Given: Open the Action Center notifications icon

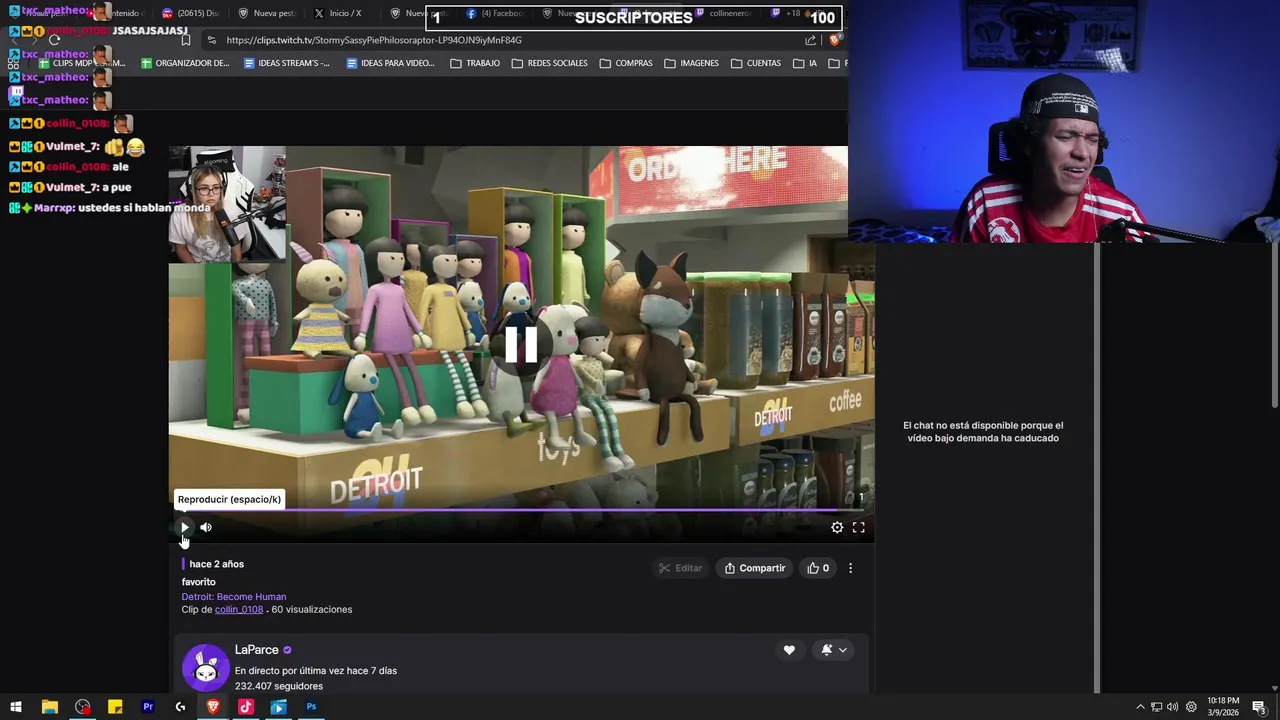Looking at the screenshot, I should [1259, 707].
